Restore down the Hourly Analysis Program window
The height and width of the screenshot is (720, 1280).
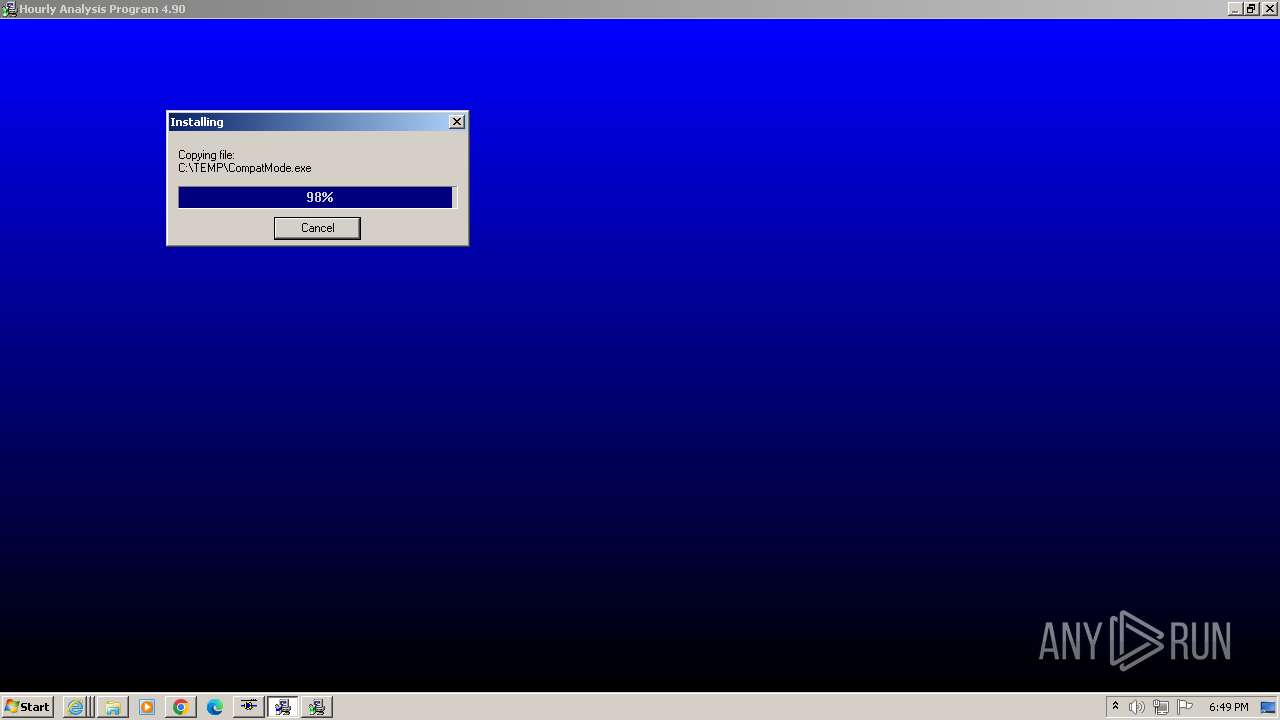(1251, 9)
